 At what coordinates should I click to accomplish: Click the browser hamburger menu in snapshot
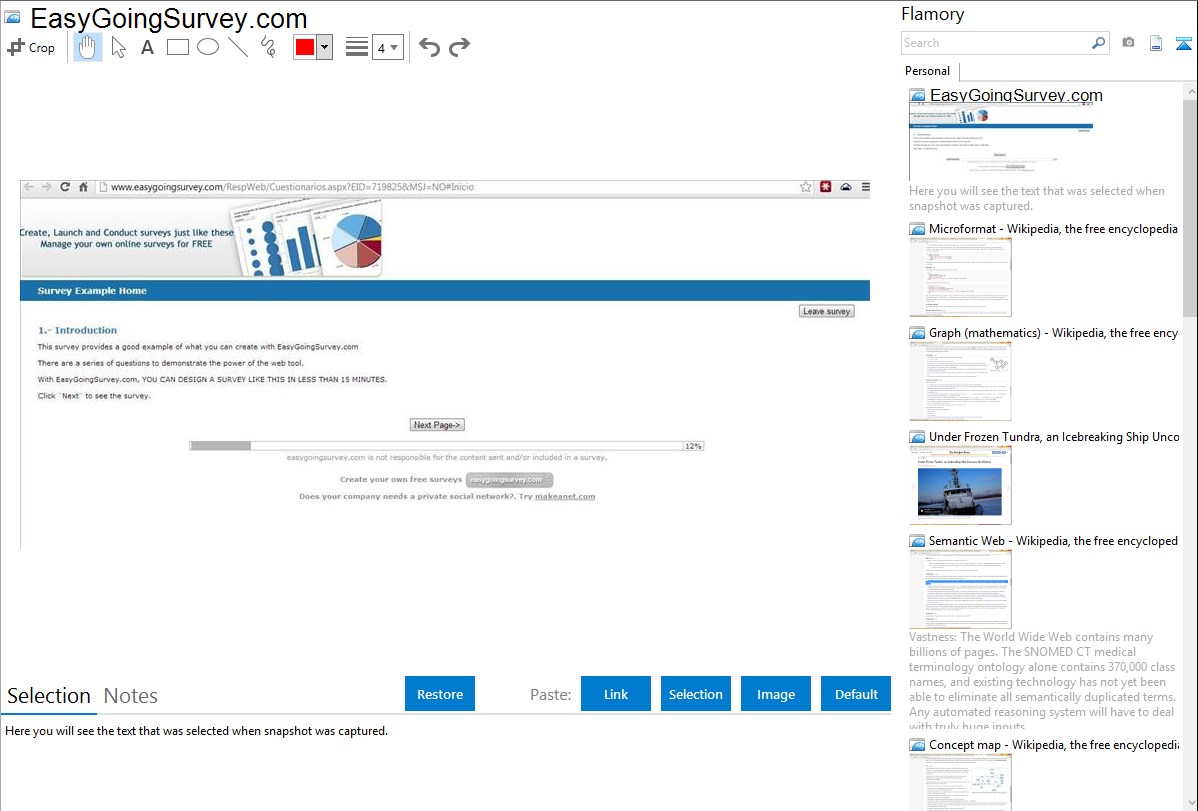coord(865,187)
